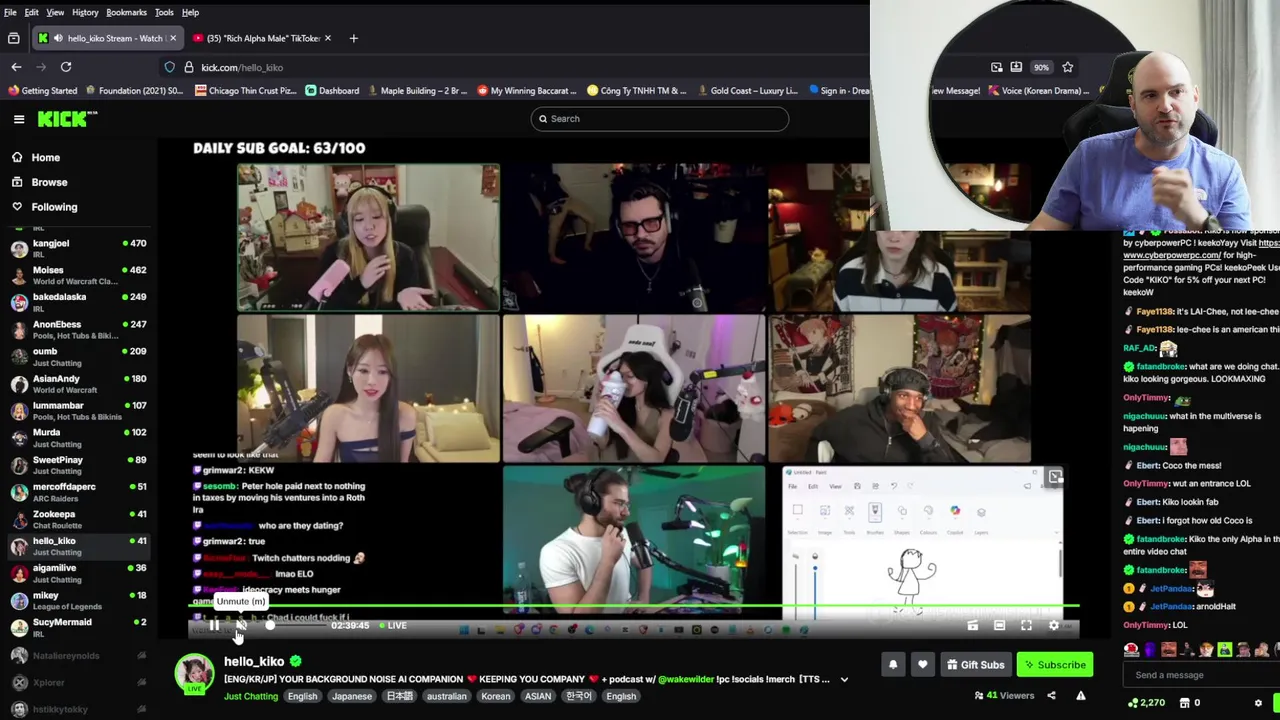The width and height of the screenshot is (1280, 720).
Task: Click the australian tag
Action: click(446, 696)
